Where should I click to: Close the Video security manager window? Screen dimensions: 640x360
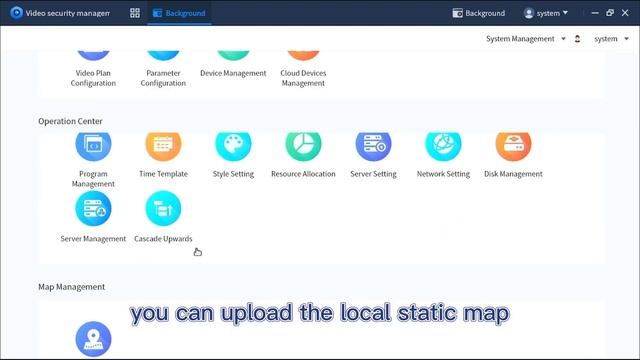coord(625,13)
